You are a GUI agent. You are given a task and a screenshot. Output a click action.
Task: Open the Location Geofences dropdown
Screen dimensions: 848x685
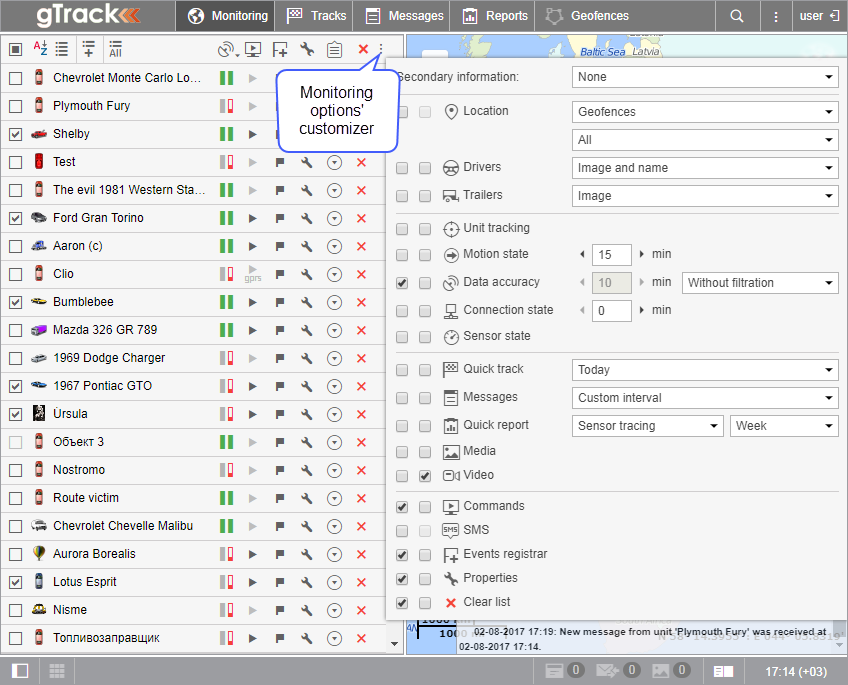[705, 112]
